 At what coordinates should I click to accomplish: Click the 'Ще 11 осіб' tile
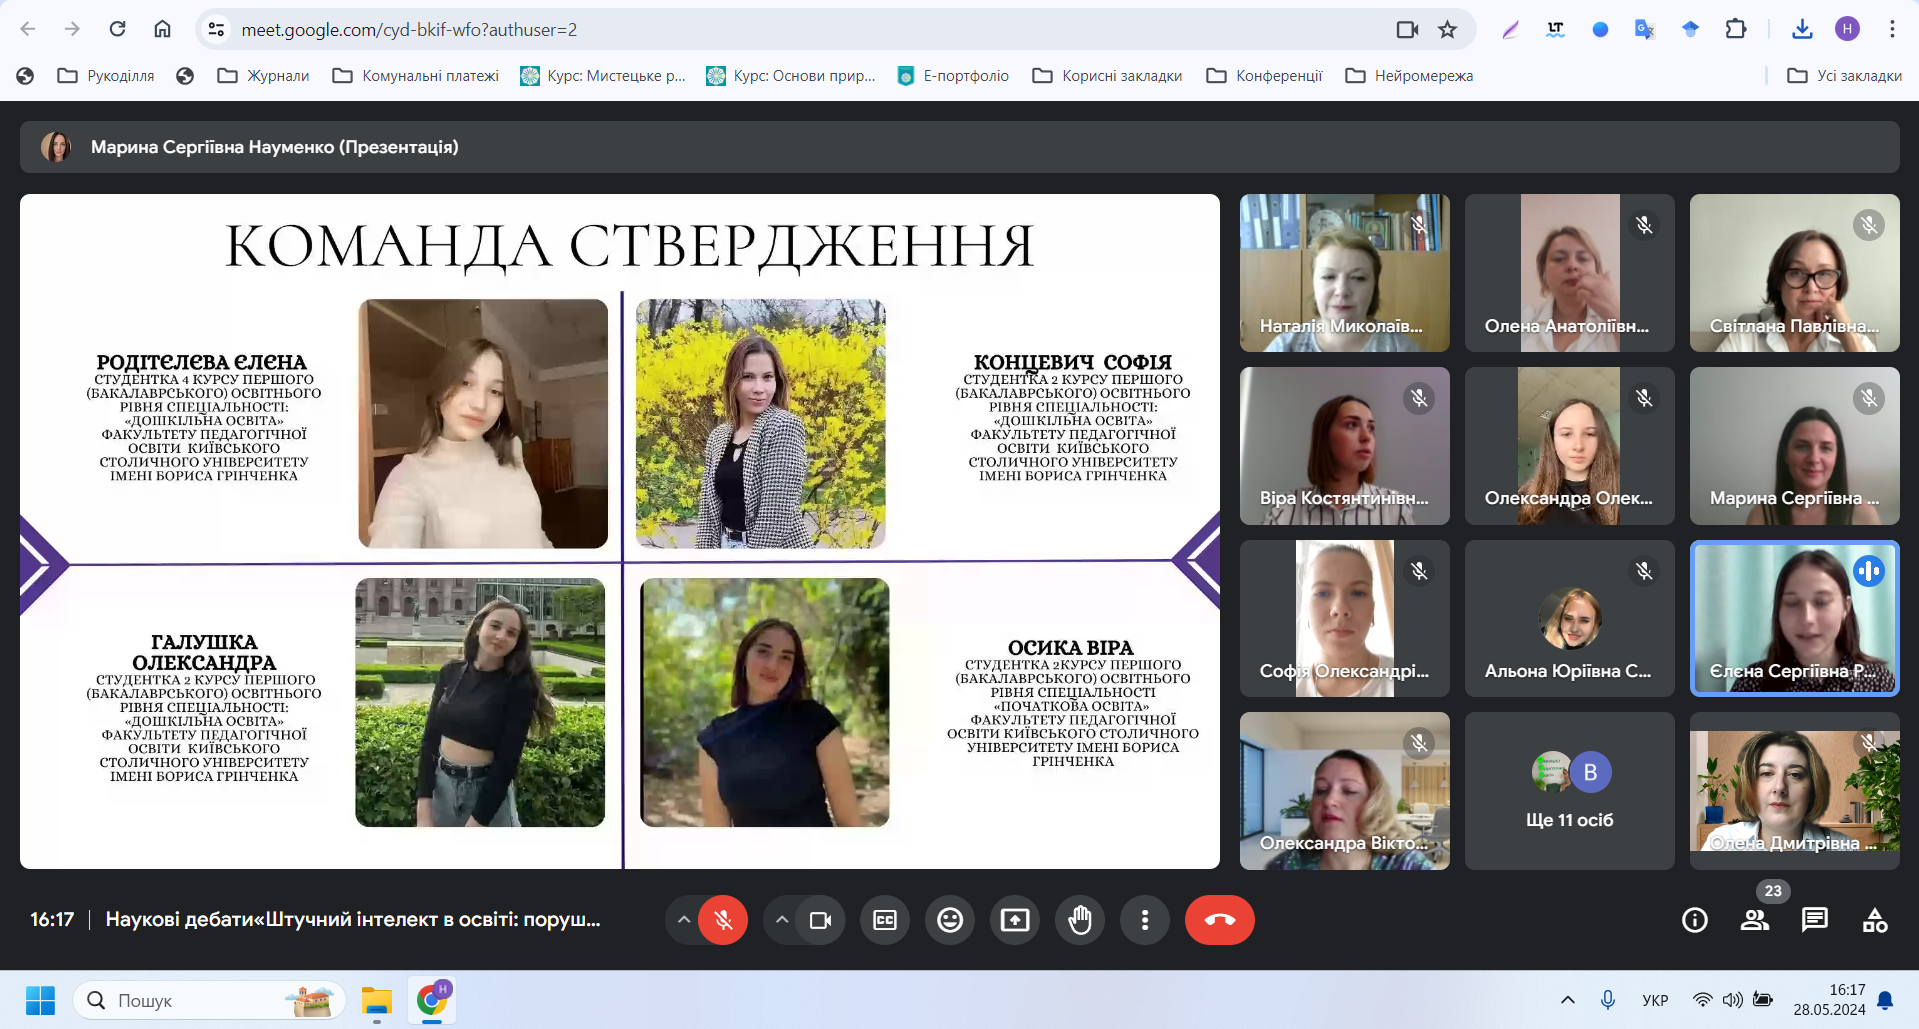click(x=1569, y=790)
